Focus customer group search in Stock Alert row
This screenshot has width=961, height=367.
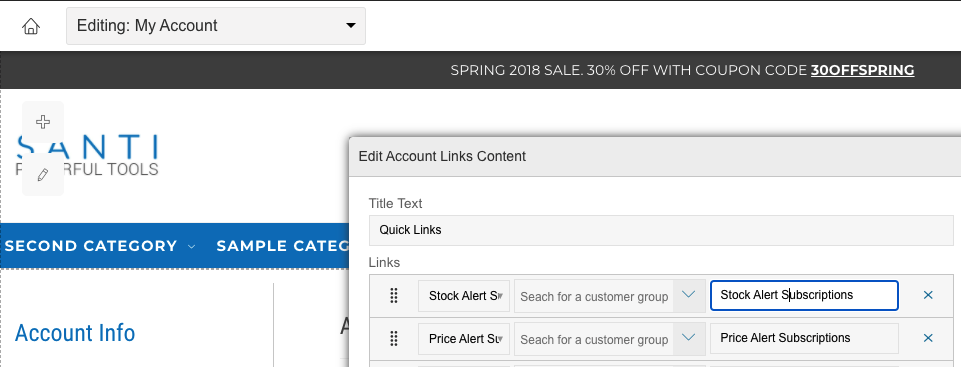click(594, 297)
